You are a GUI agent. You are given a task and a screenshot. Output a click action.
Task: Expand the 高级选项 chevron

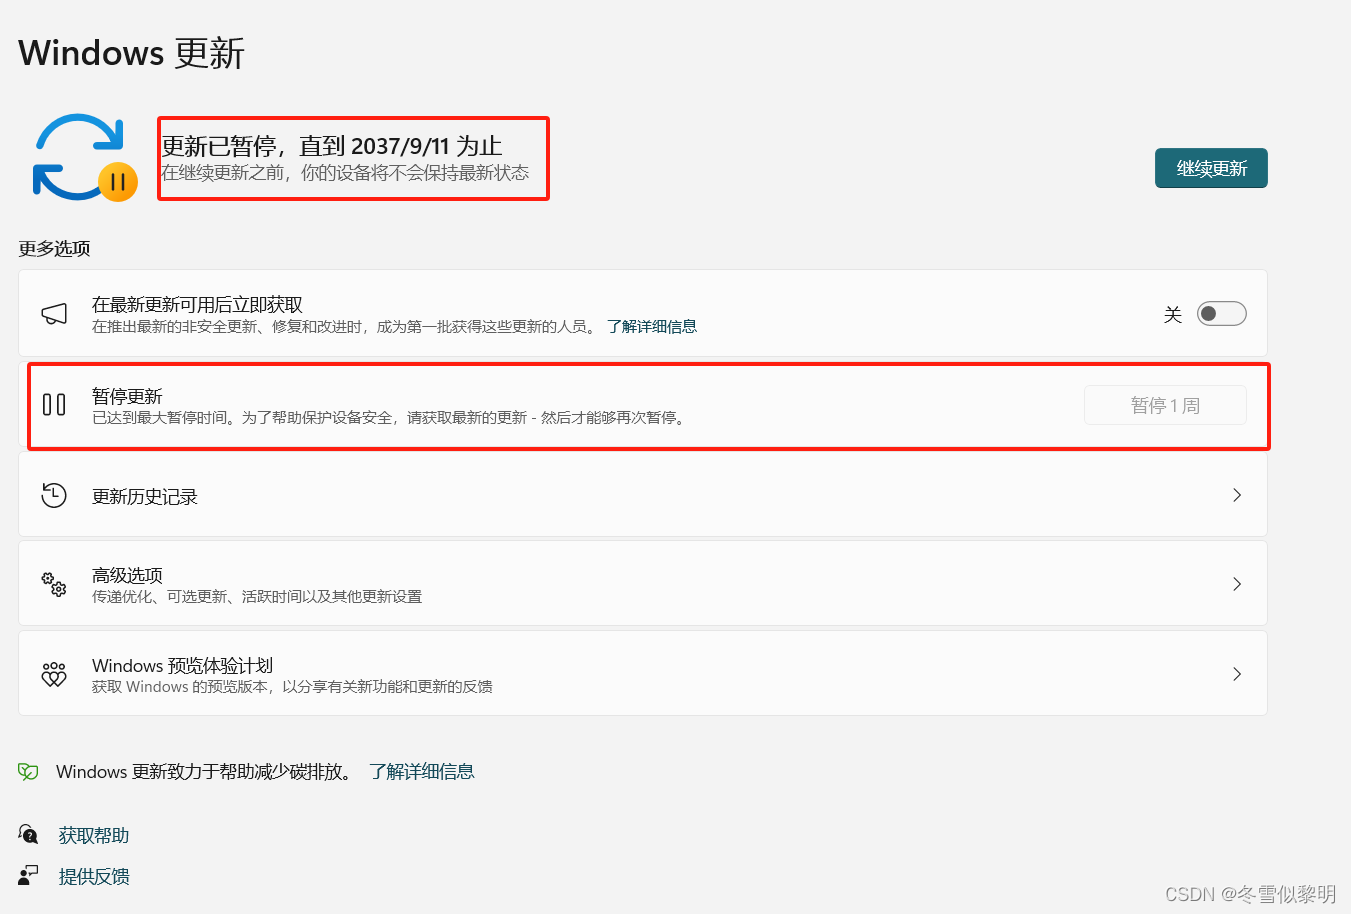[x=1237, y=584]
